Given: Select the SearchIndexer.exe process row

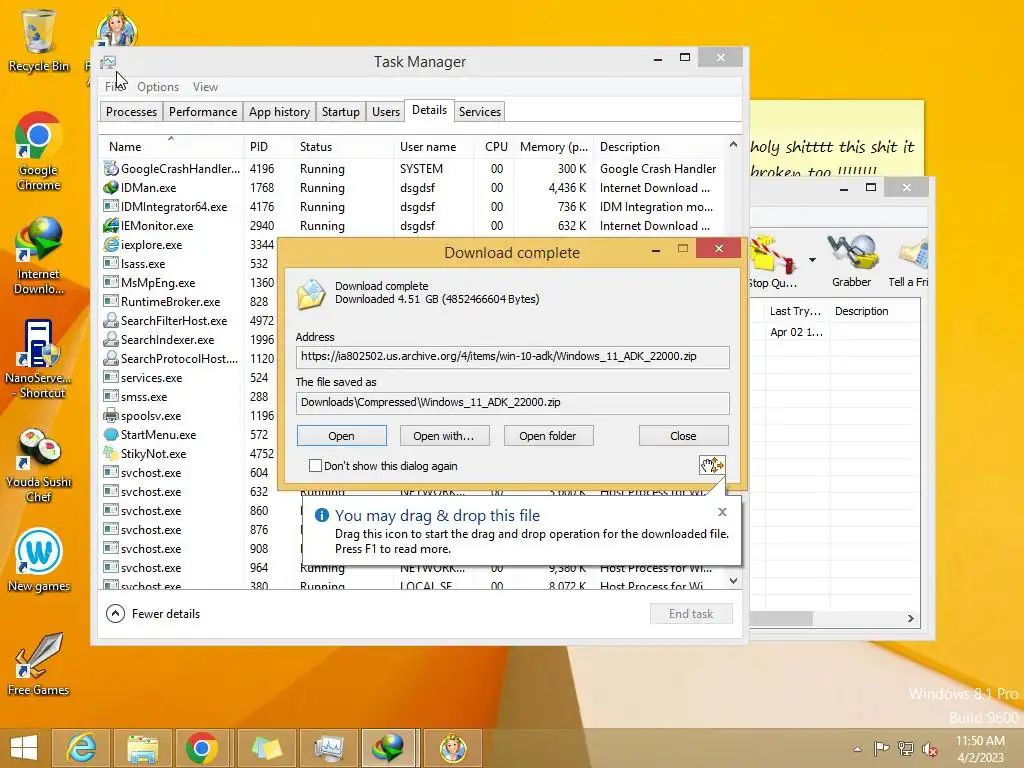Looking at the screenshot, I should [189, 340].
